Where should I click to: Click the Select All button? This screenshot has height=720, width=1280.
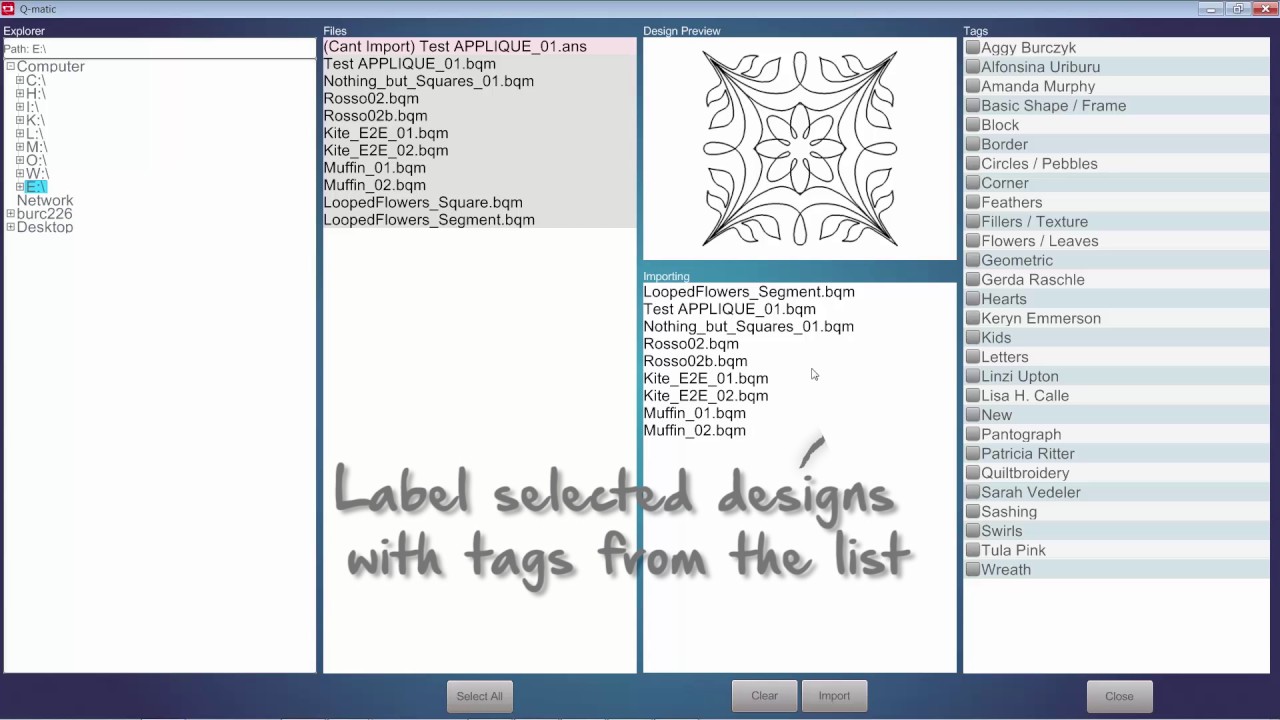[x=479, y=696]
